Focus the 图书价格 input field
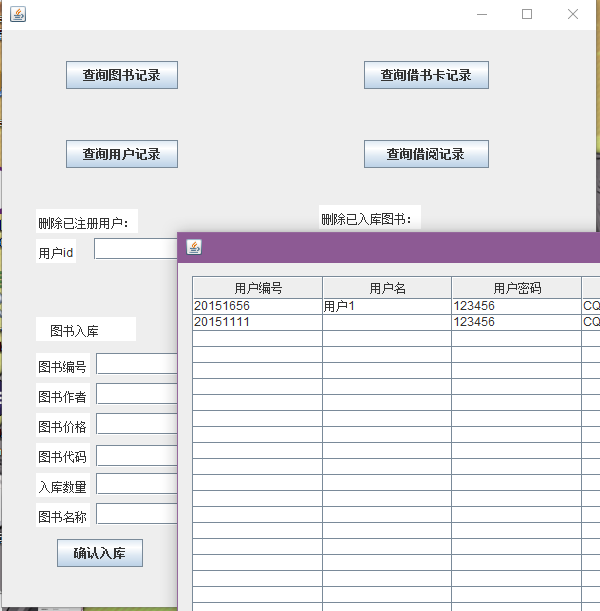 pos(137,424)
